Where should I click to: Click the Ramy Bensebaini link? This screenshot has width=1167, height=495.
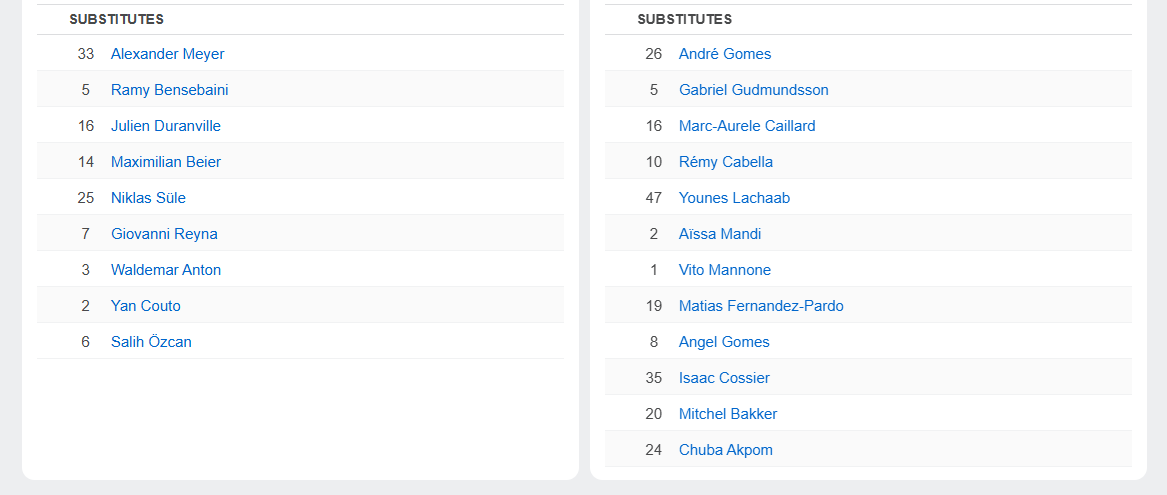[x=169, y=90]
